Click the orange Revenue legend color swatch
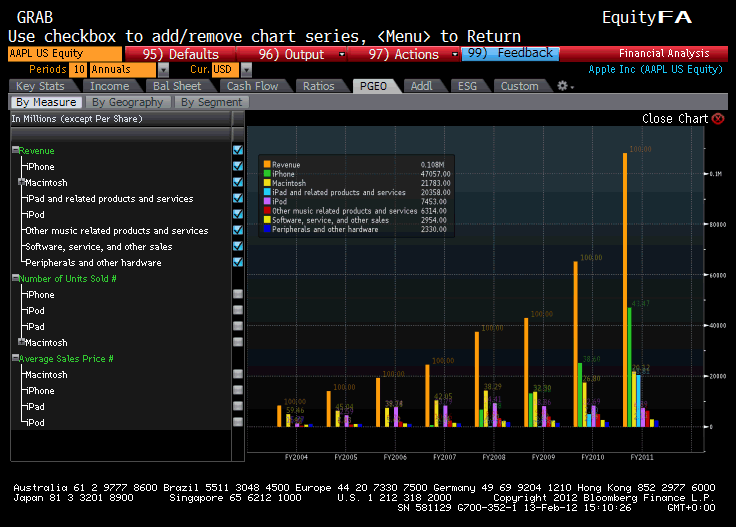Screen dimensions: 736x527 pos(267,164)
